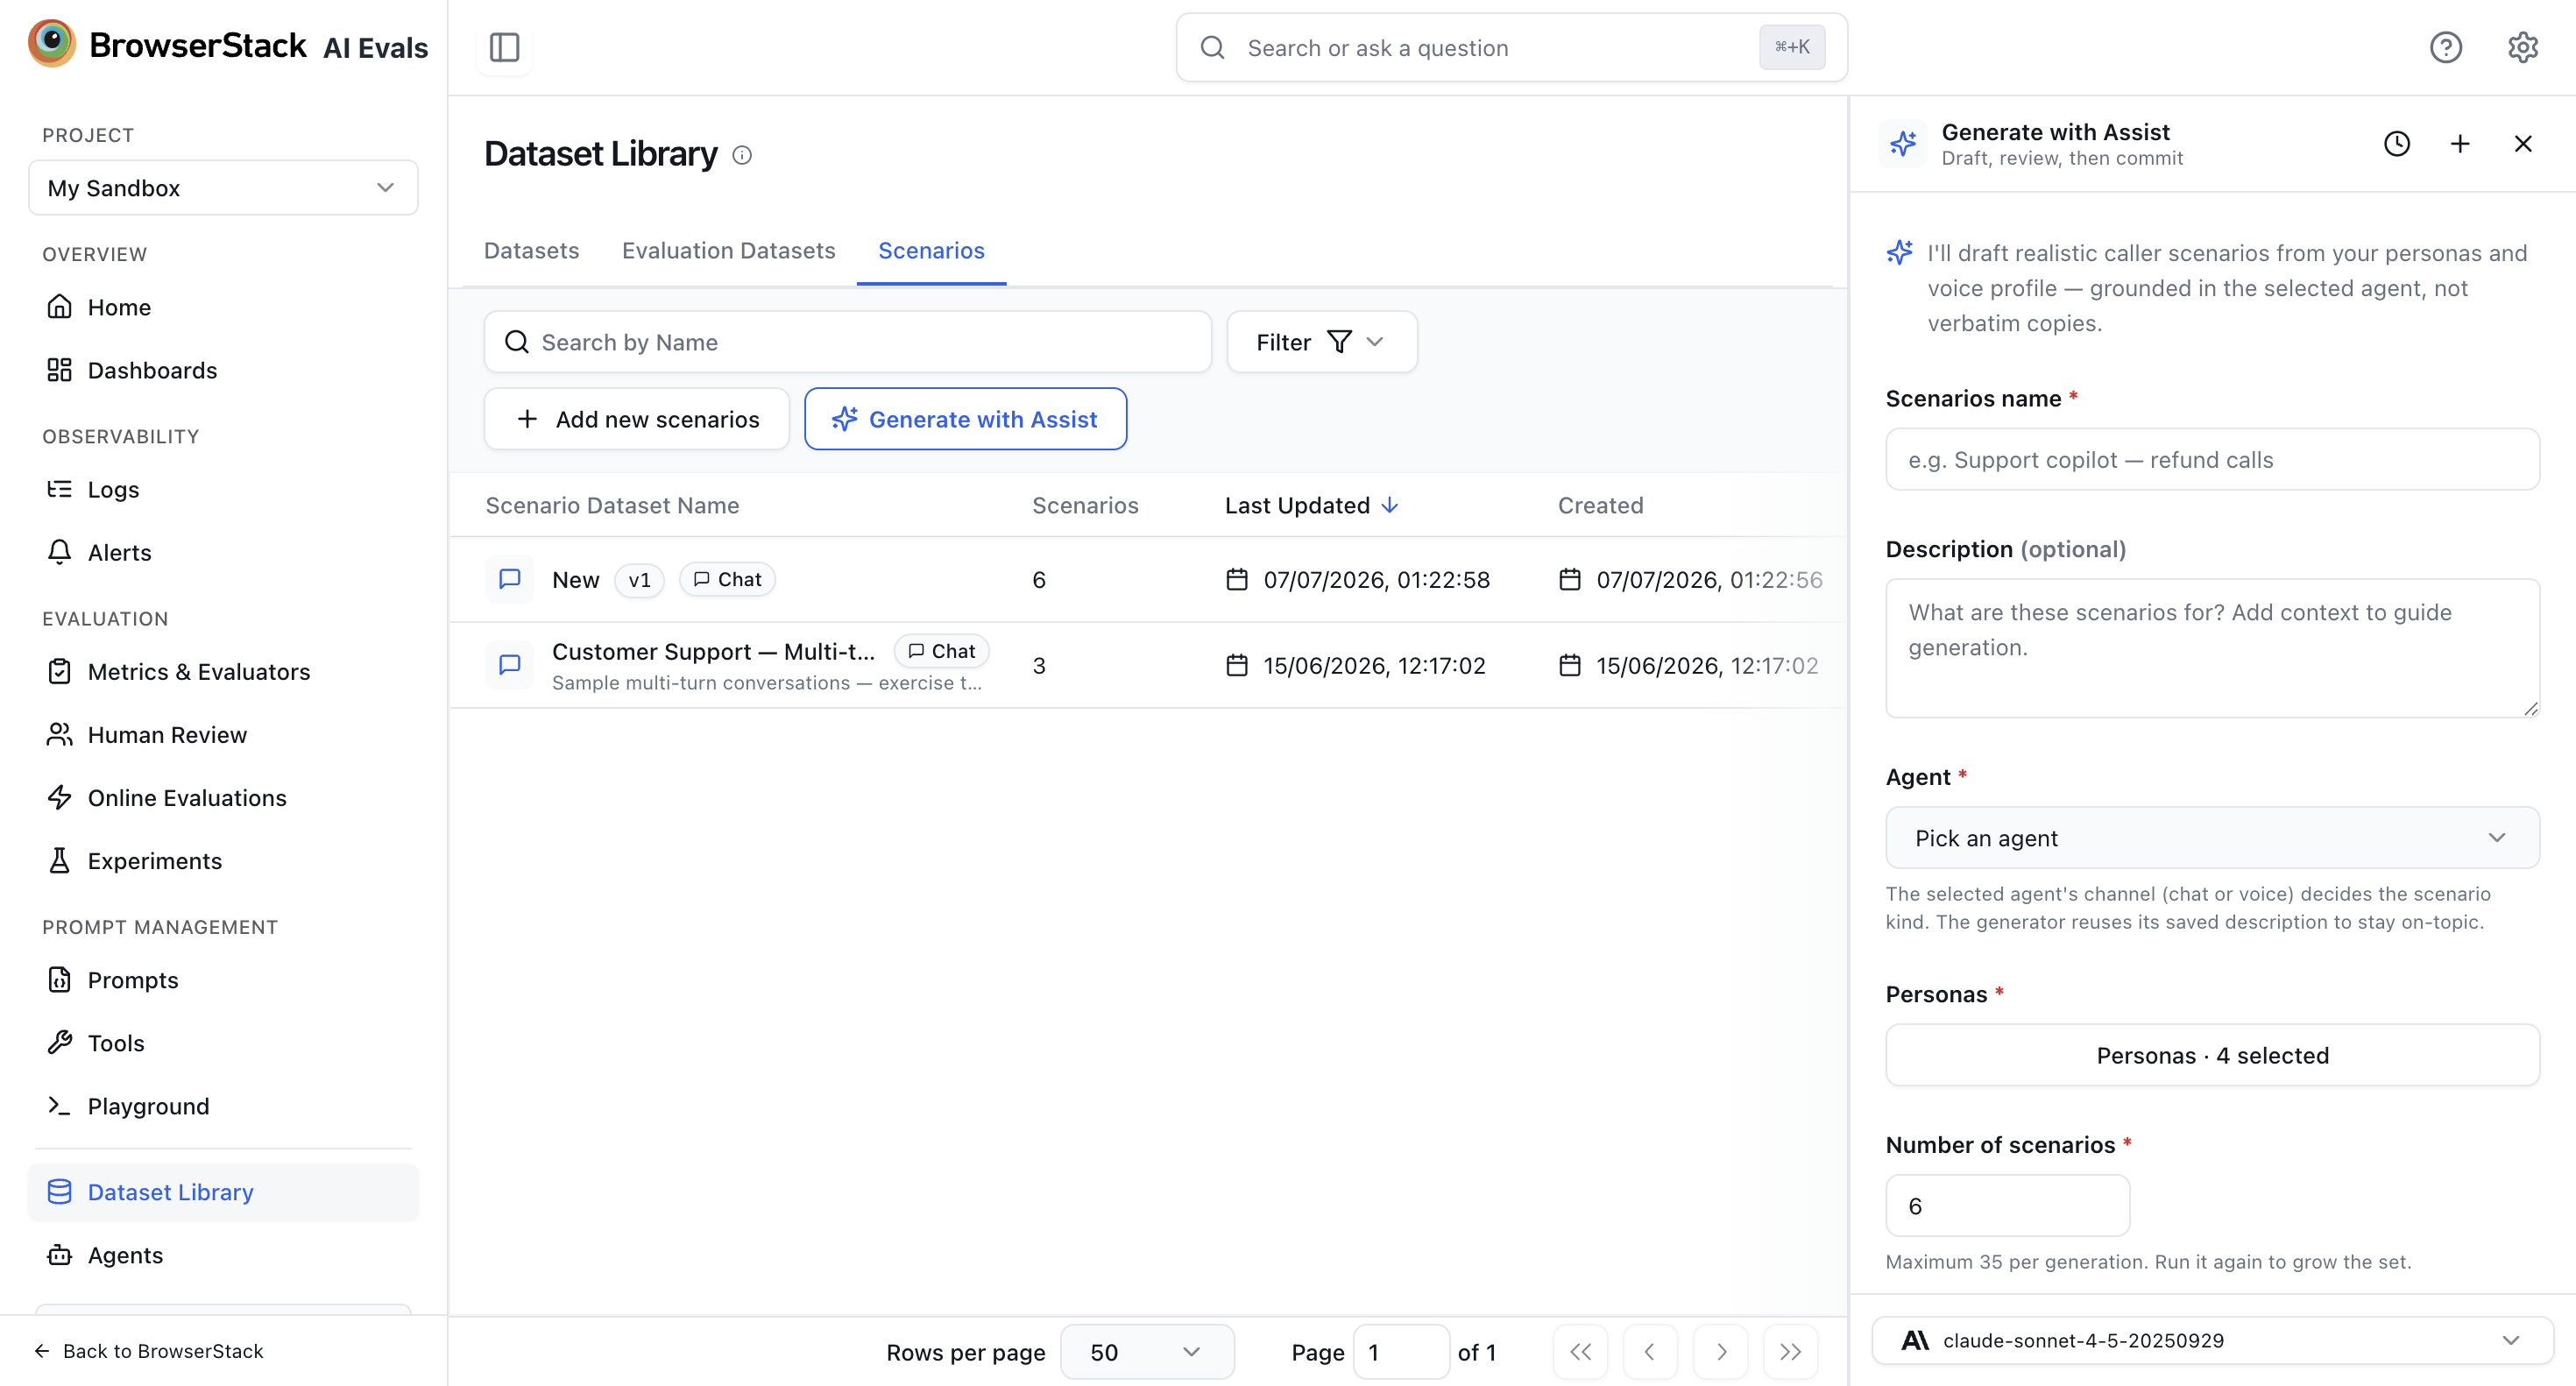Click the Number of scenarios field
The height and width of the screenshot is (1386, 2576).
point(2007,1205)
